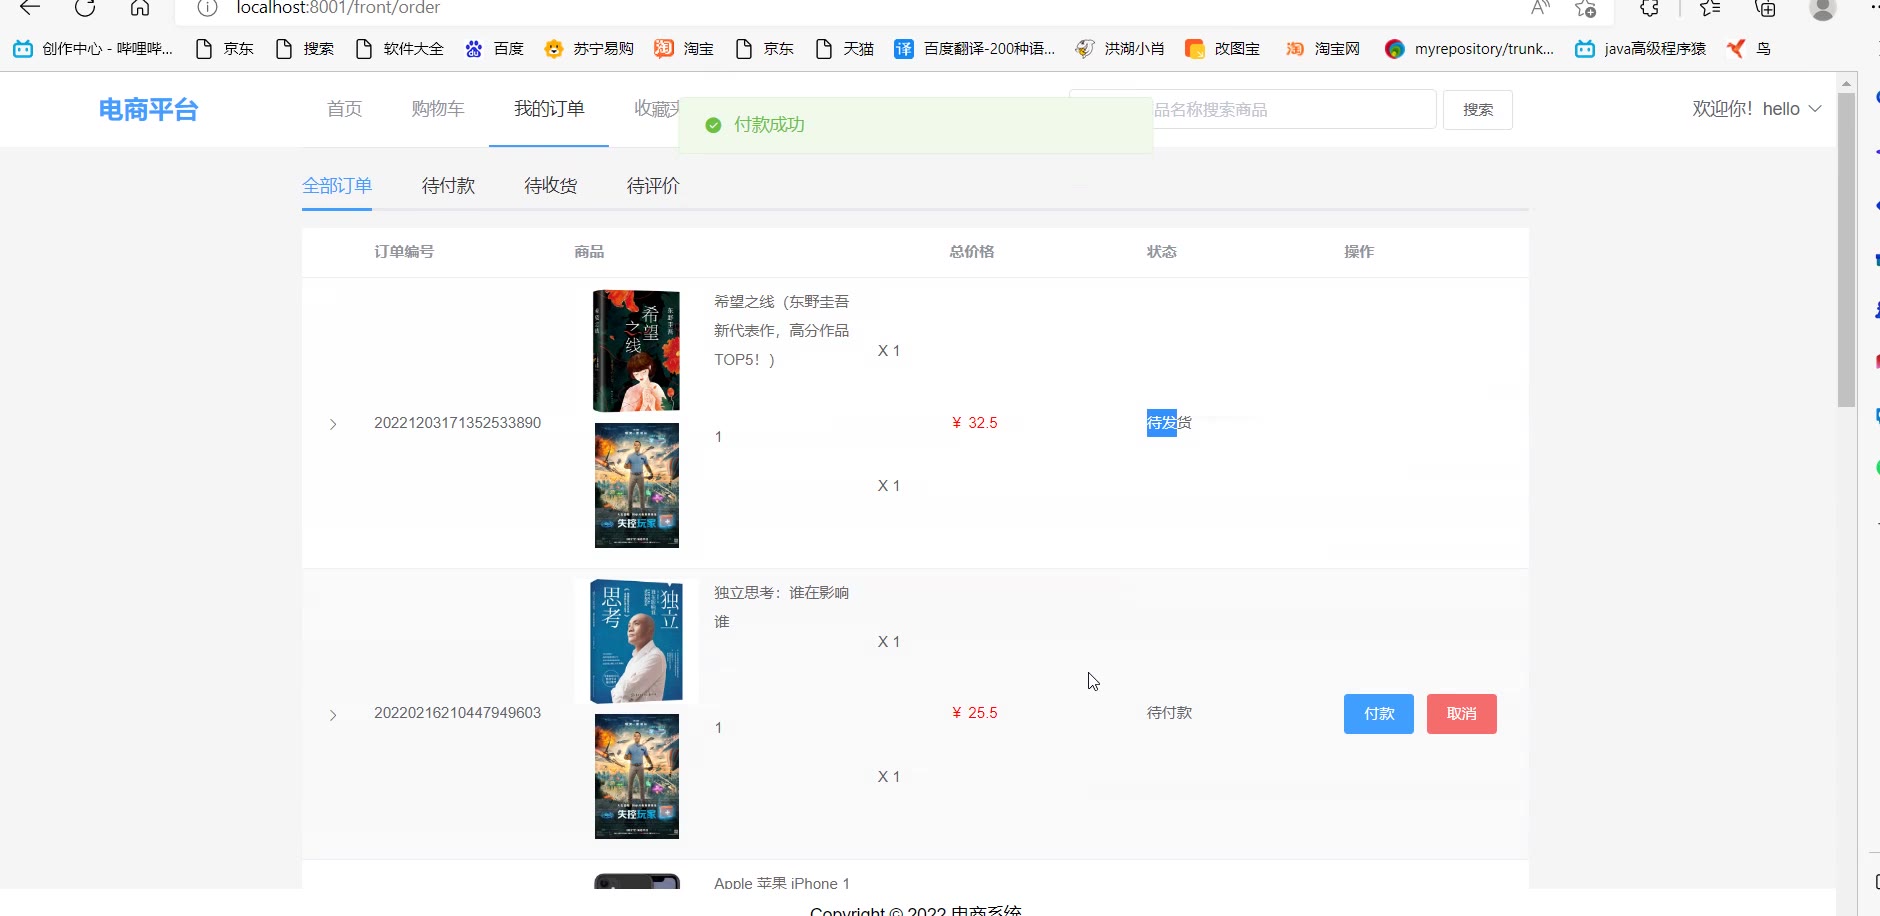Open the 搜索 bookmark

(x=304, y=49)
